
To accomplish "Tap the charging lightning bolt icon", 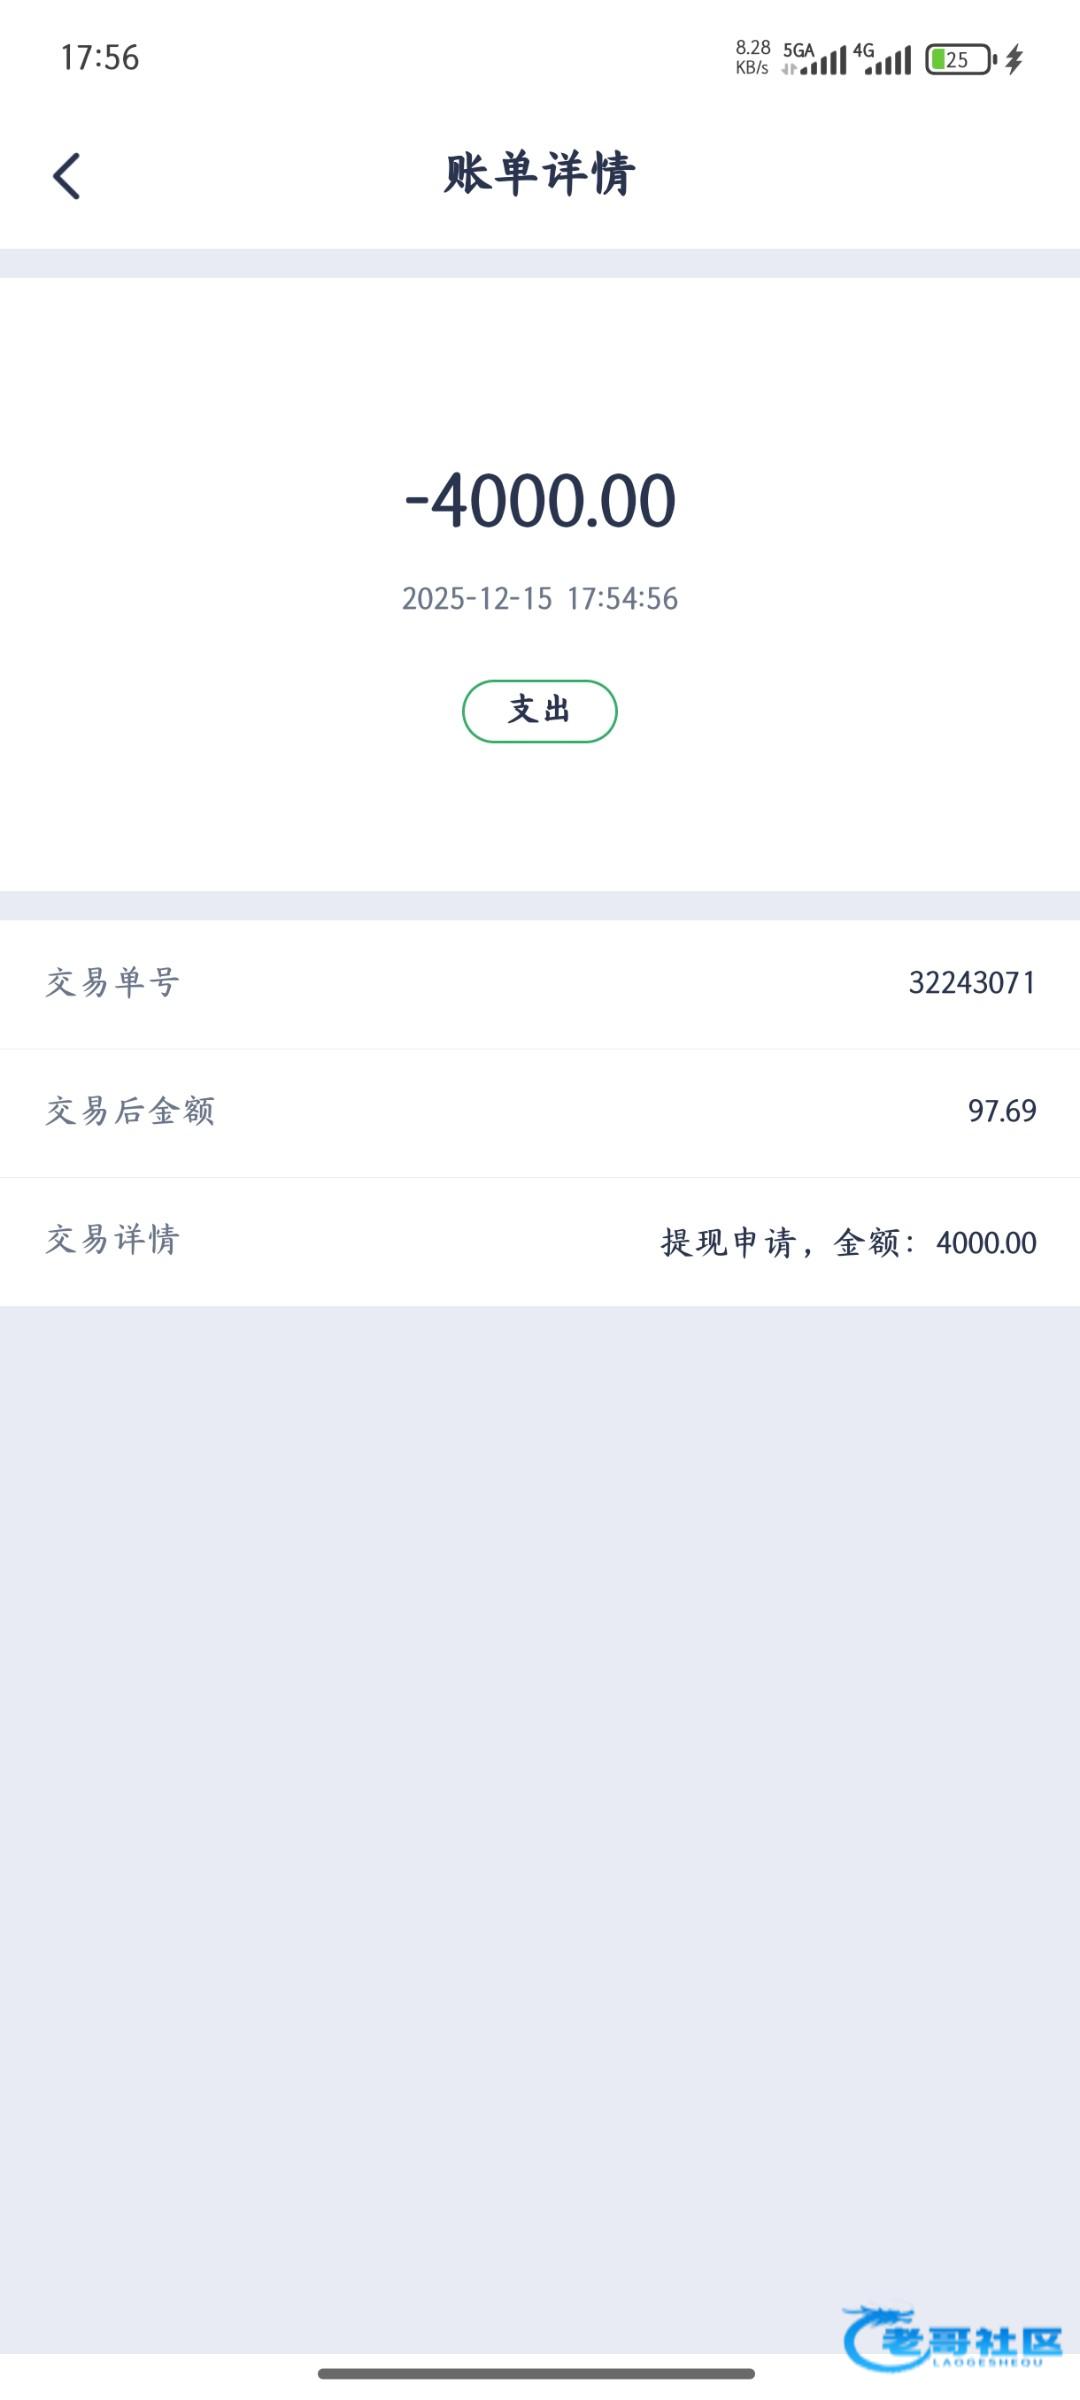I will (1014, 60).
